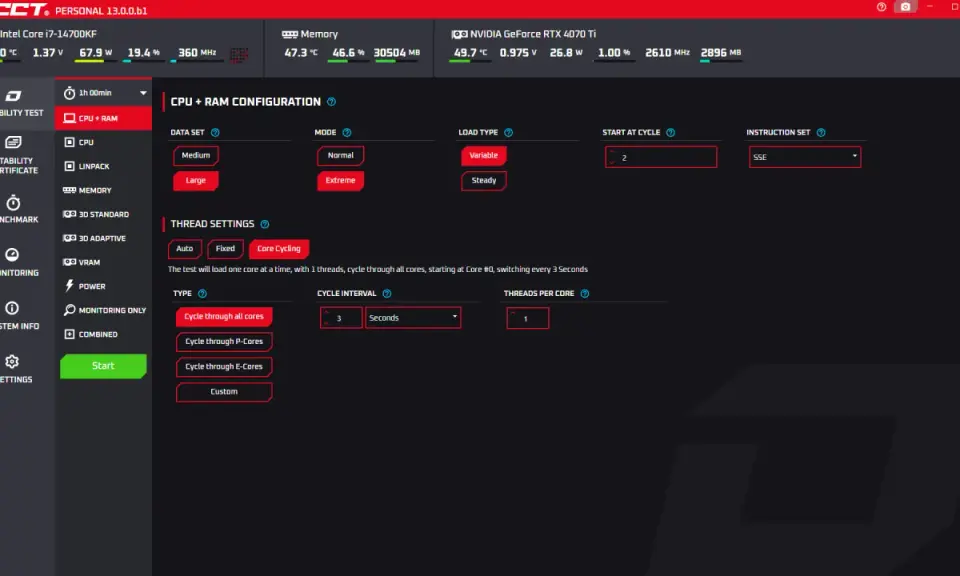Select the CPU test
960x576 pixels.
[103, 142]
